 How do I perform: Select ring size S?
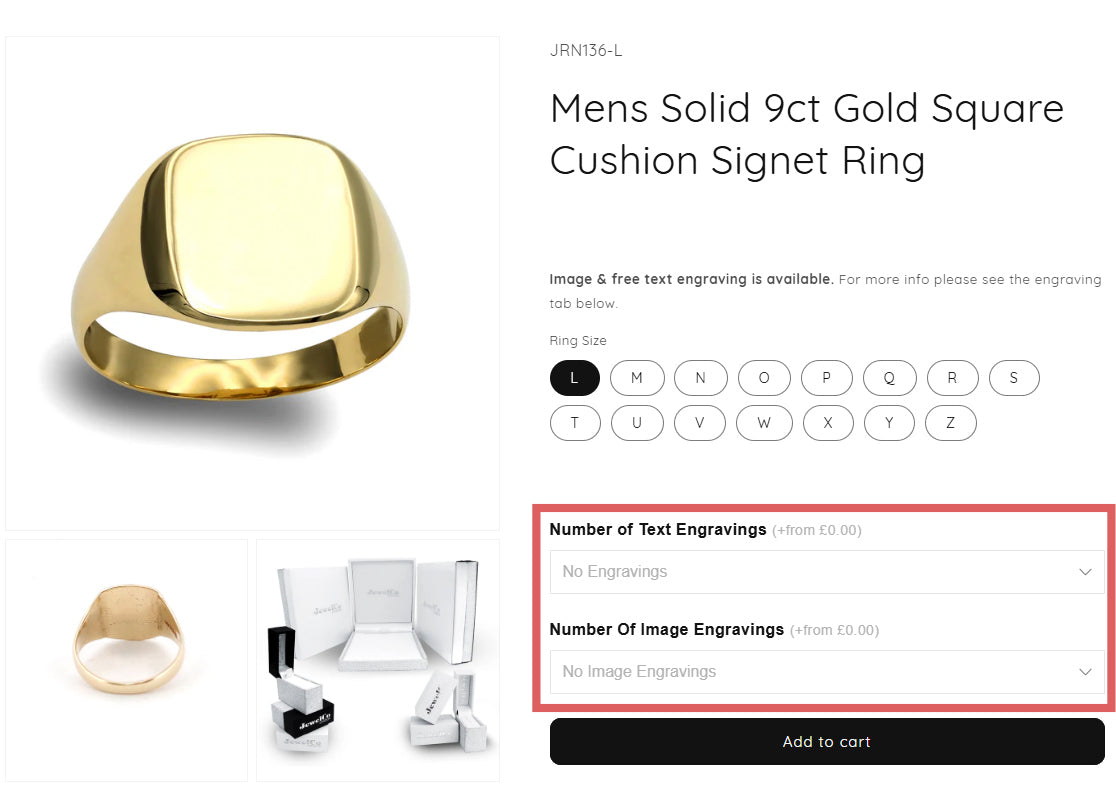click(1014, 378)
